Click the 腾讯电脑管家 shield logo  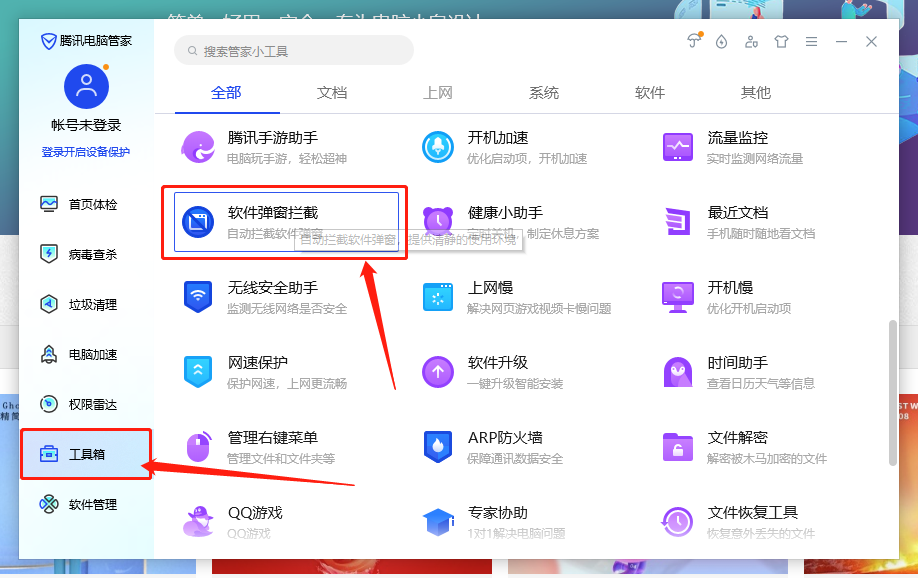[x=48, y=41]
